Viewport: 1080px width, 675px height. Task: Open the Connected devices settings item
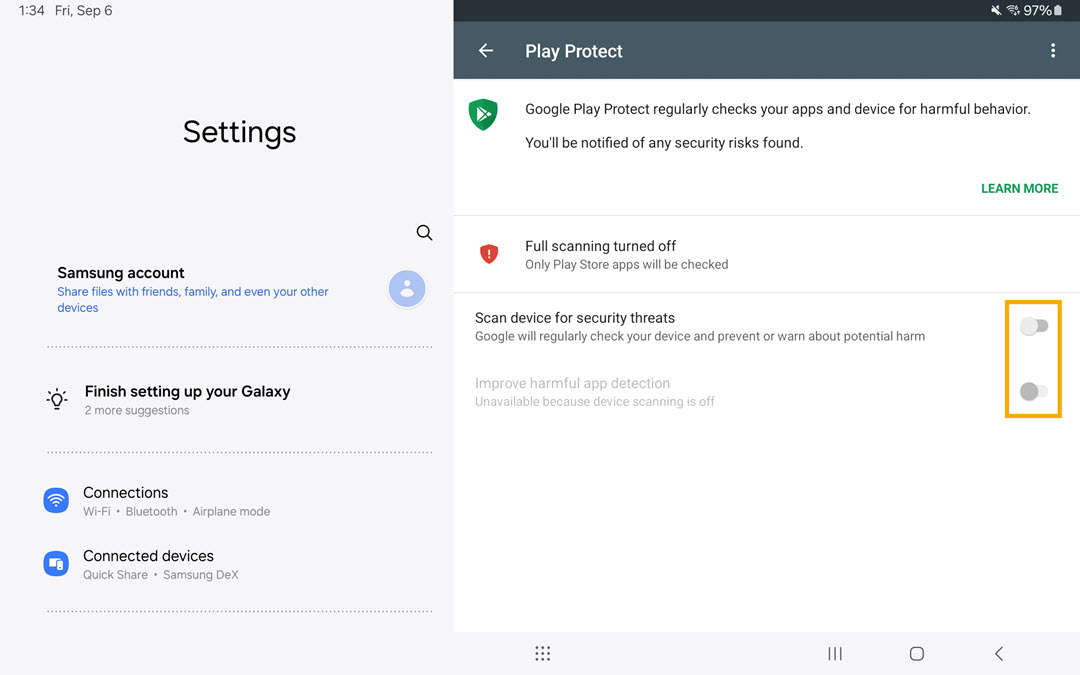coord(160,564)
